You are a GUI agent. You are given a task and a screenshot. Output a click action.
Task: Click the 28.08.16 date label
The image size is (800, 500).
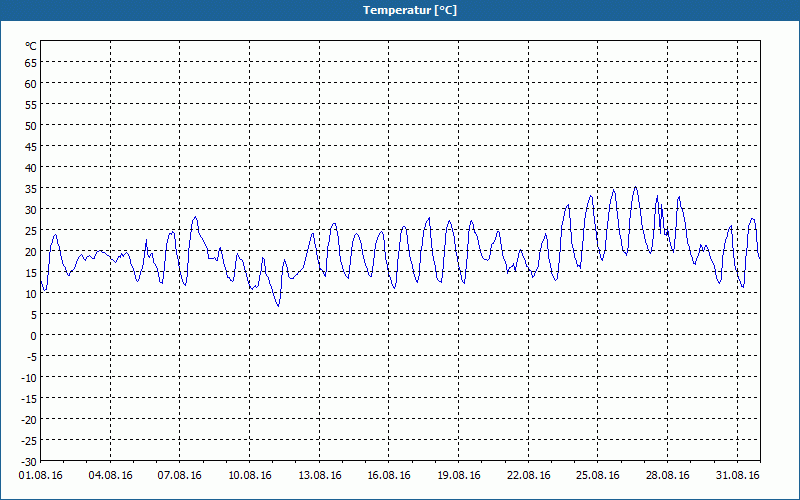point(667,476)
